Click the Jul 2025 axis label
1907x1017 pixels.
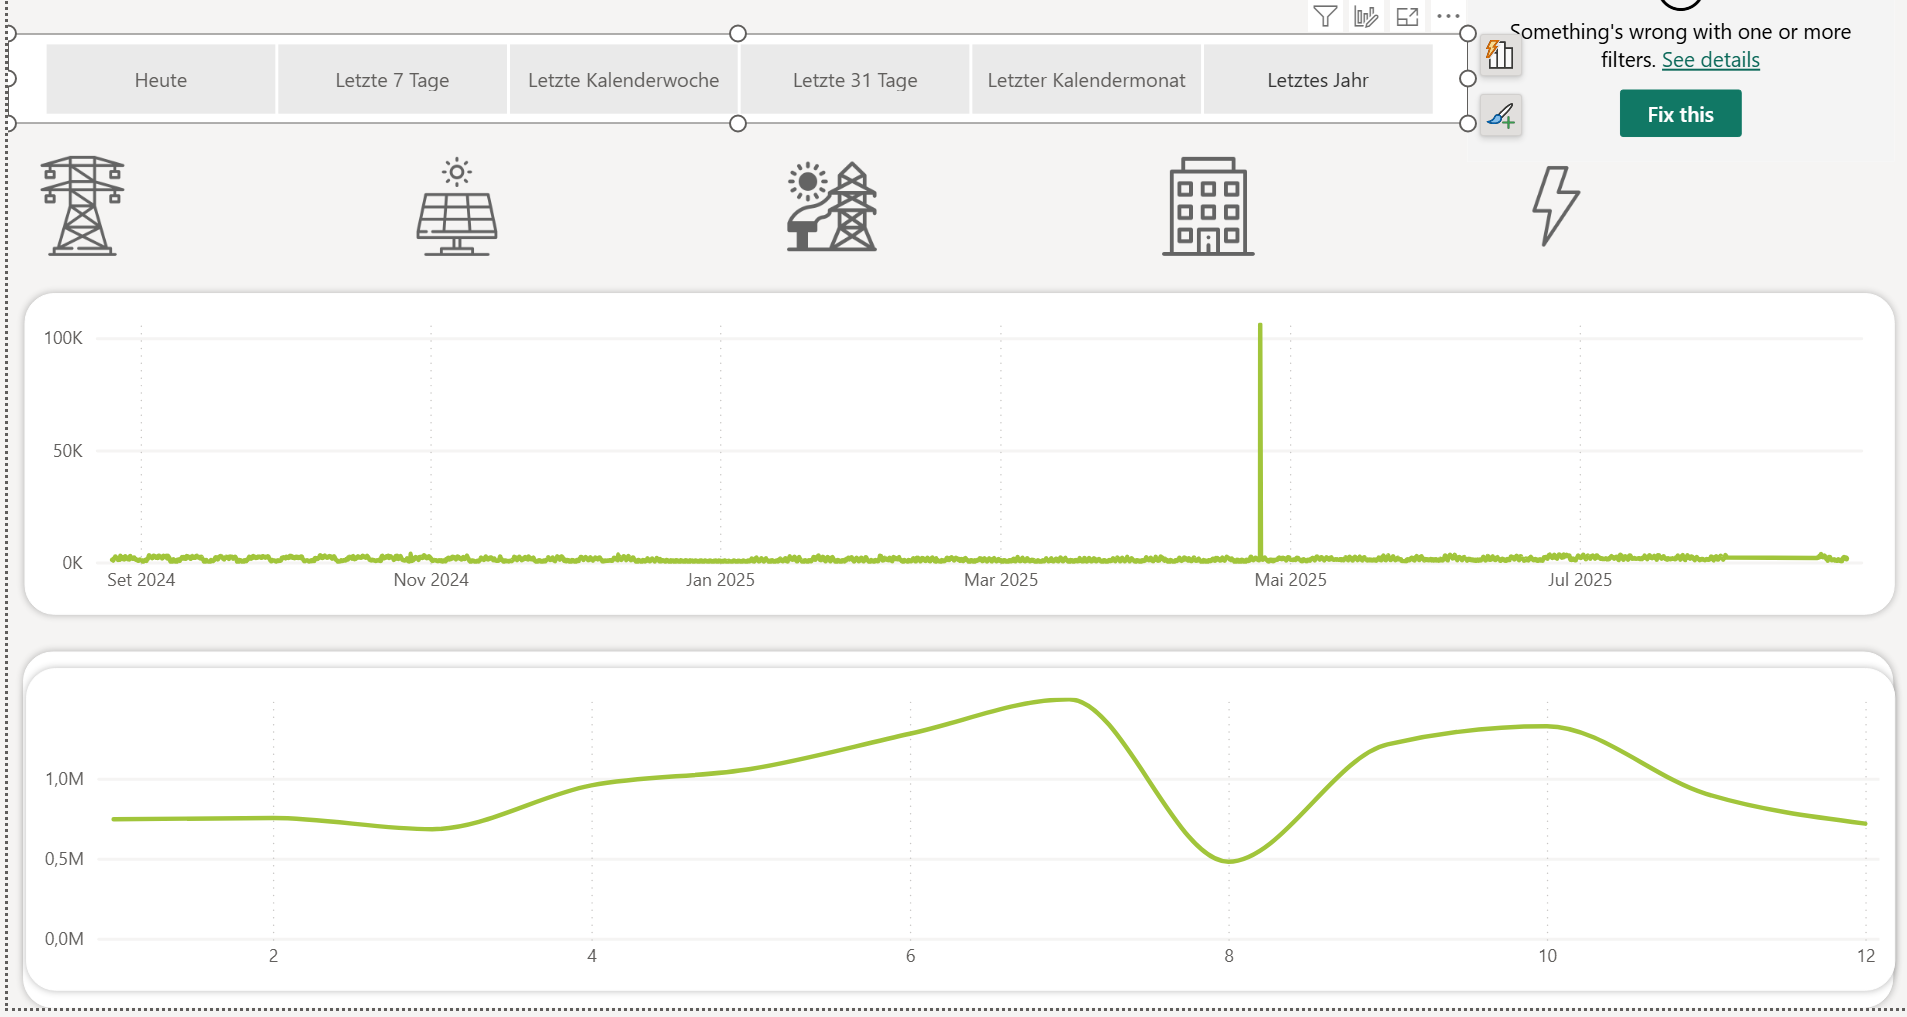pyautogui.click(x=1580, y=580)
